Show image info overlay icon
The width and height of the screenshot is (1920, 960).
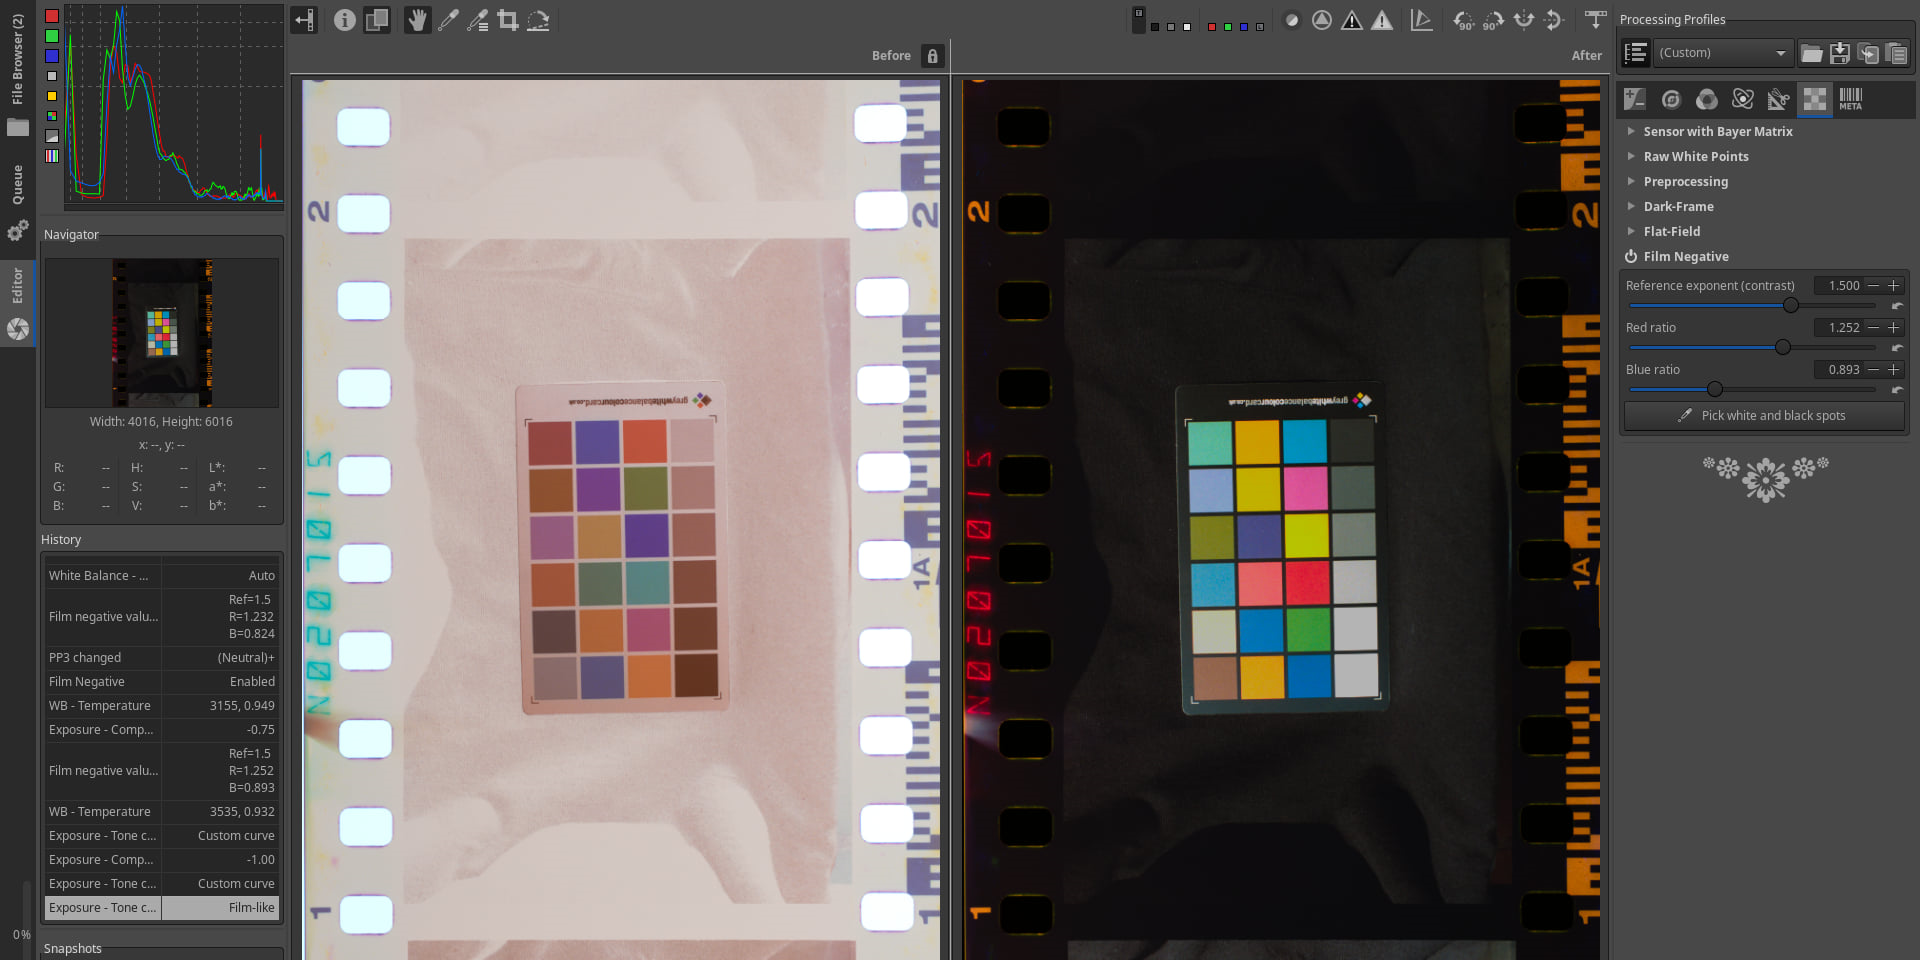tap(344, 20)
